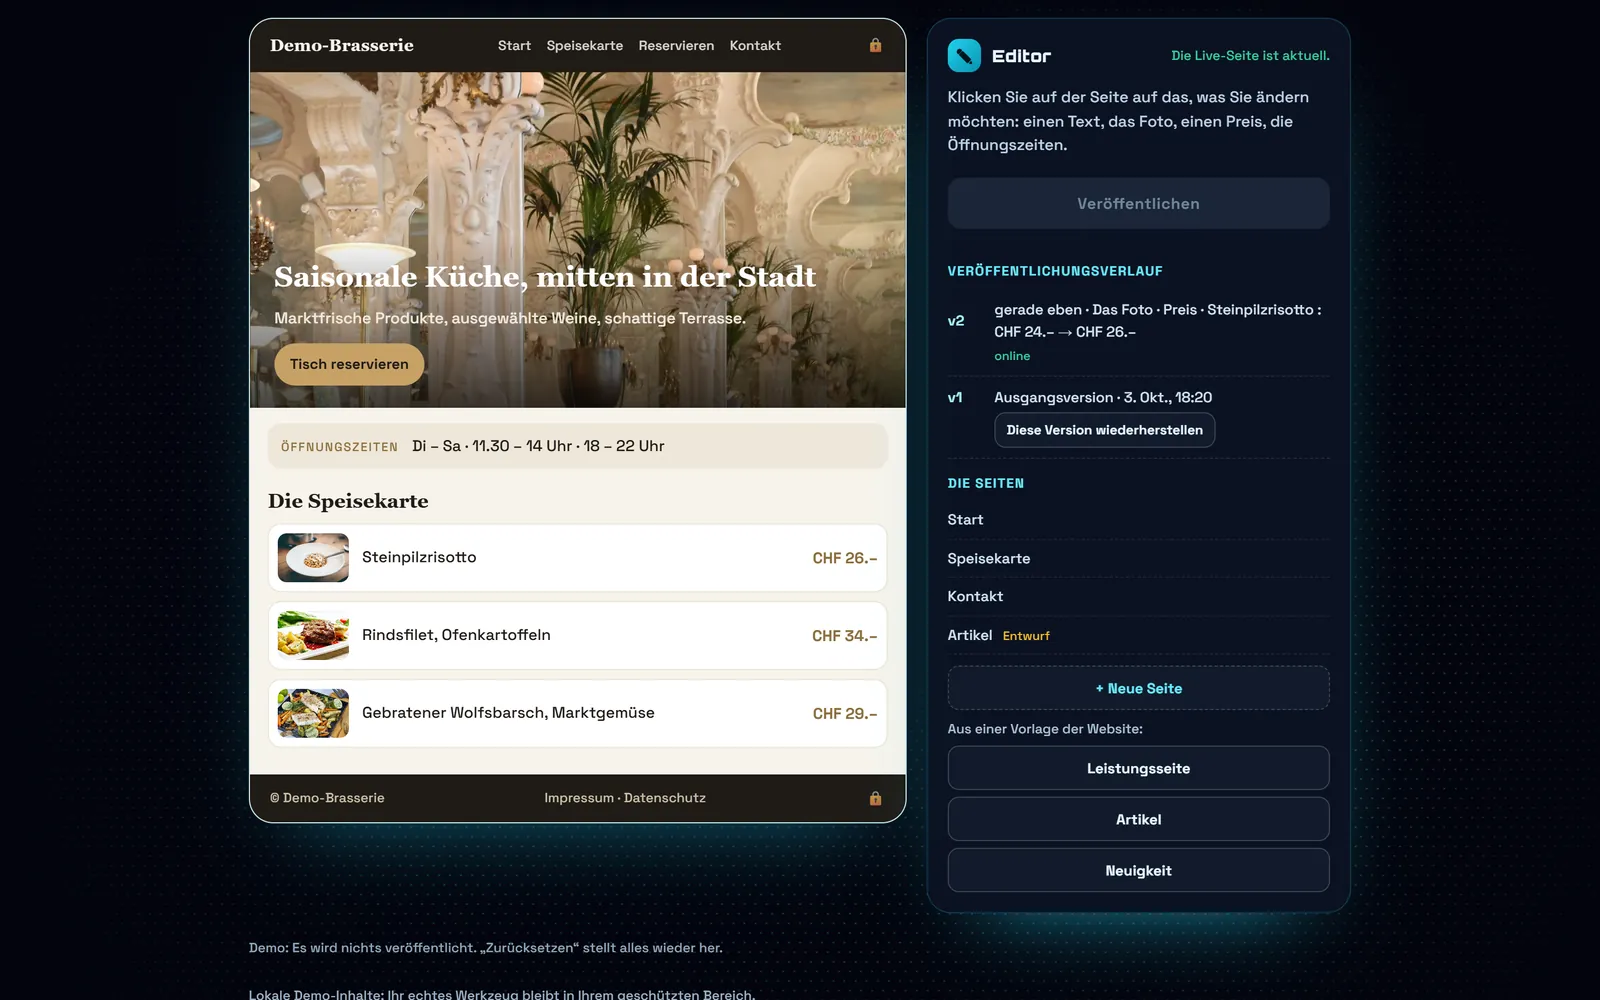Edit the CHF 26.– price of Steinpilzrisotto

coord(844,558)
